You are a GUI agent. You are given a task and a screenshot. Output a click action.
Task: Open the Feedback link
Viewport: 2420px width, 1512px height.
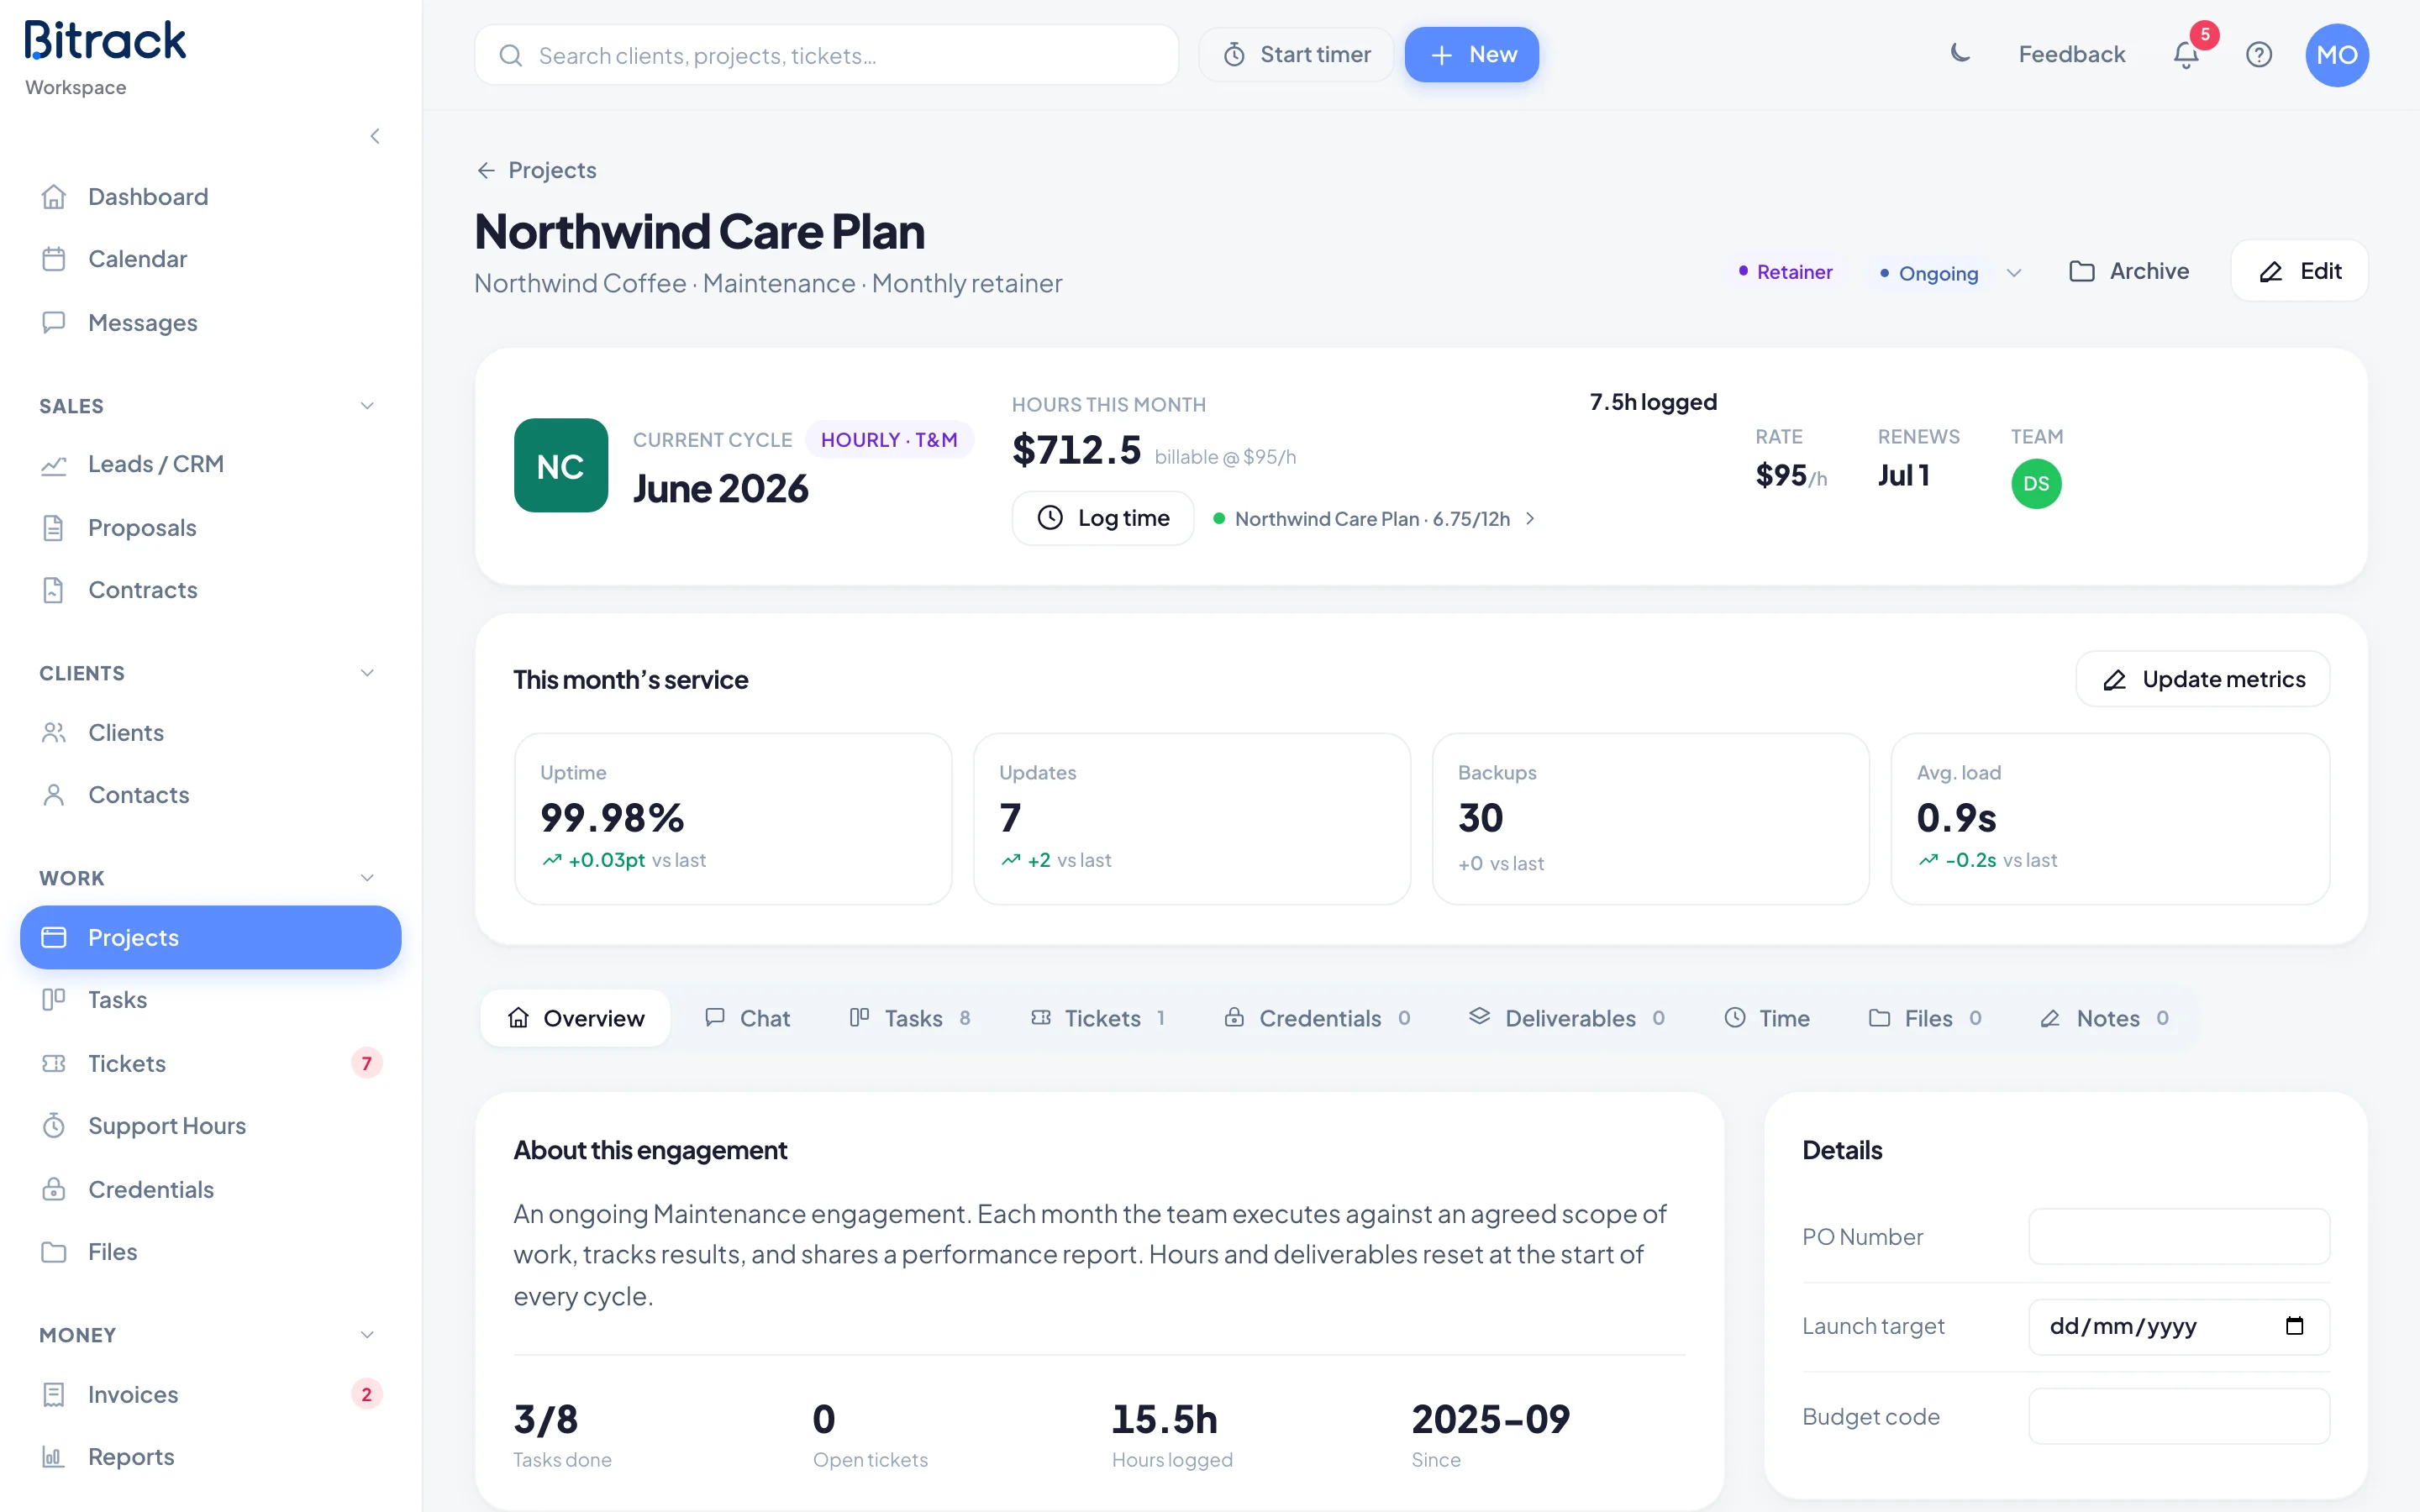pyautogui.click(x=2071, y=55)
